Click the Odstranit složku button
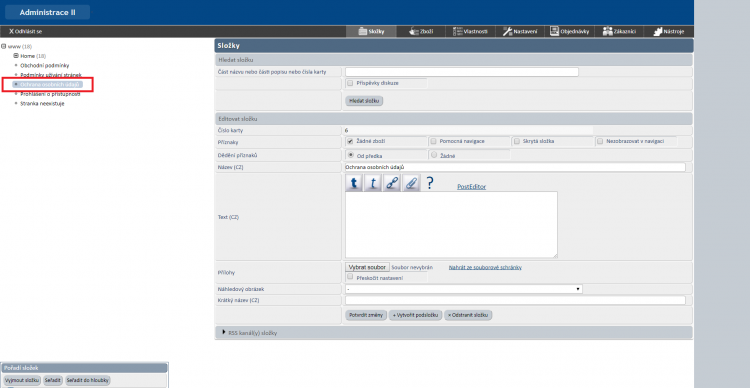This screenshot has width=750, height=388. pos(468,315)
